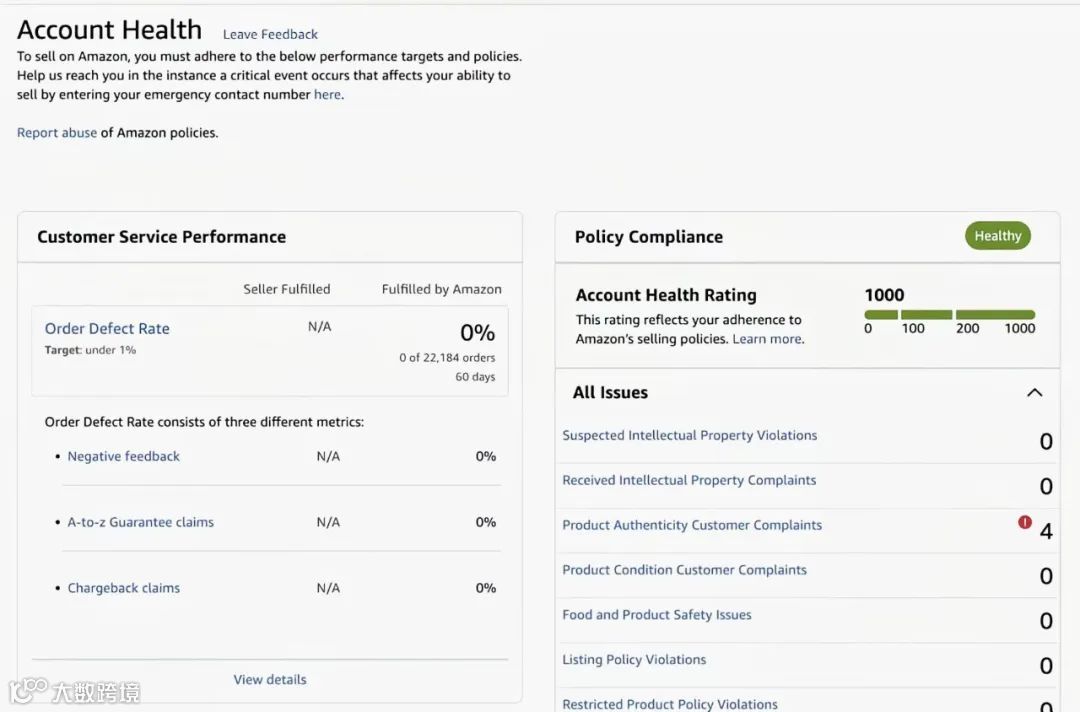Screen dimensions: 1080x712
Task: Click the Account Health Rating progress bar
Action: click(x=949, y=314)
